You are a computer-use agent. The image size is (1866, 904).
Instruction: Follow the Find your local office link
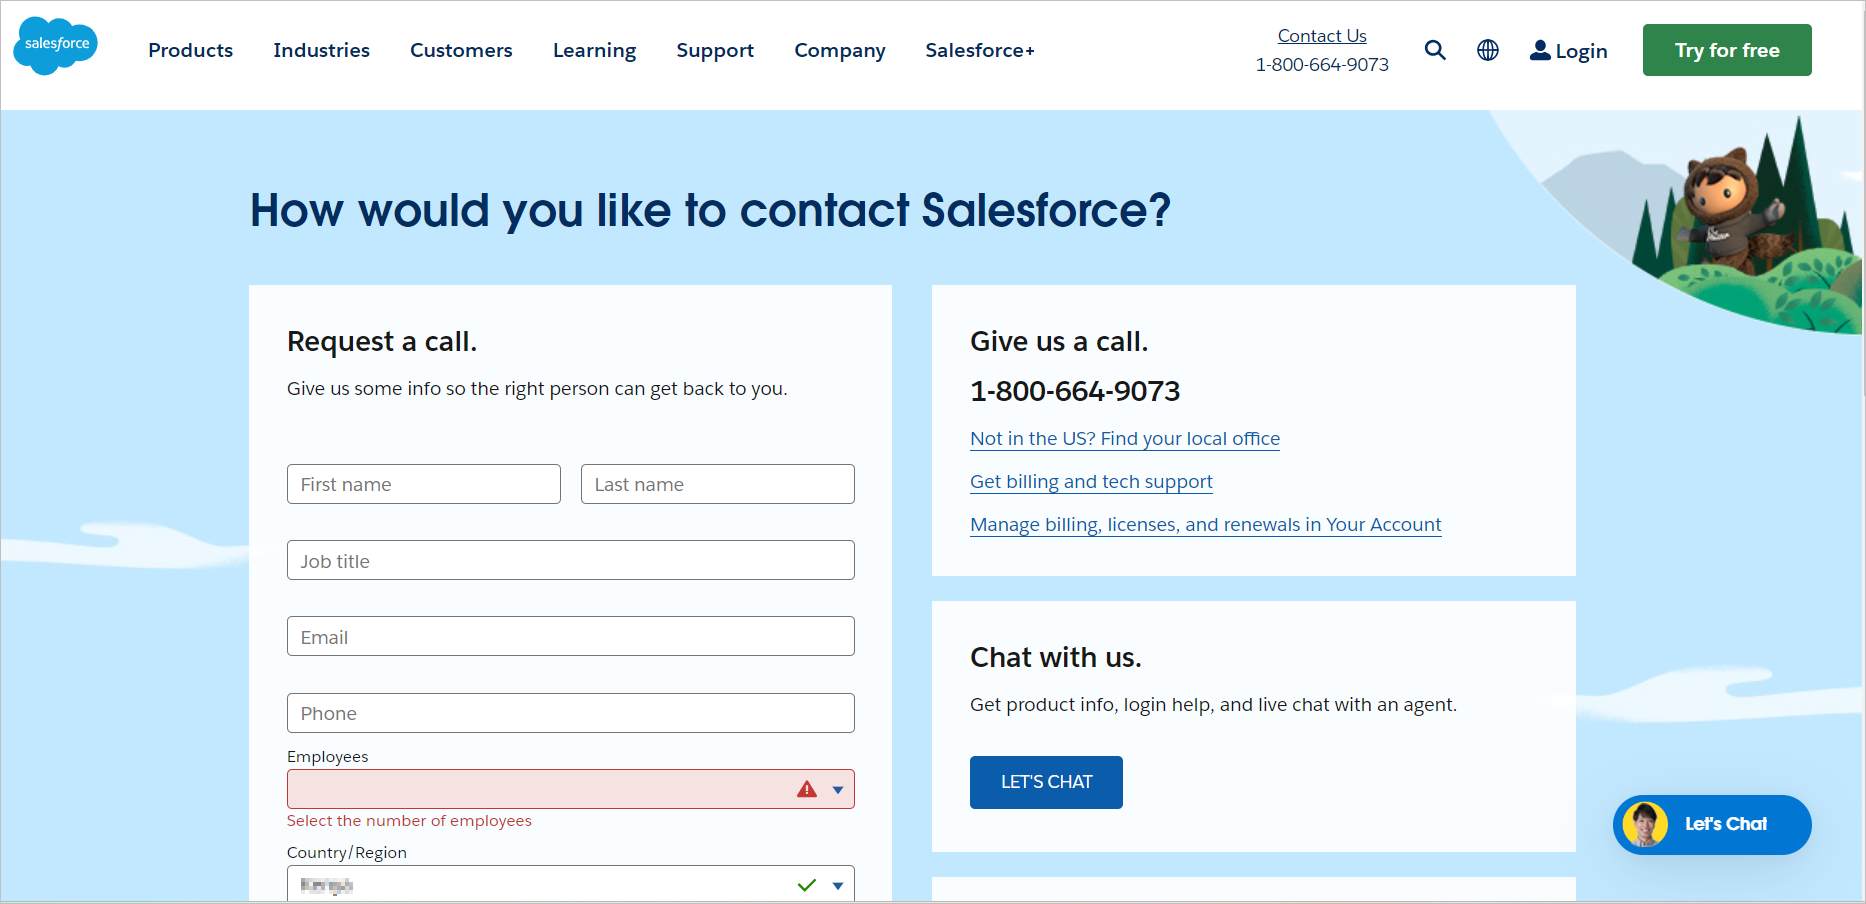[x=1124, y=438]
